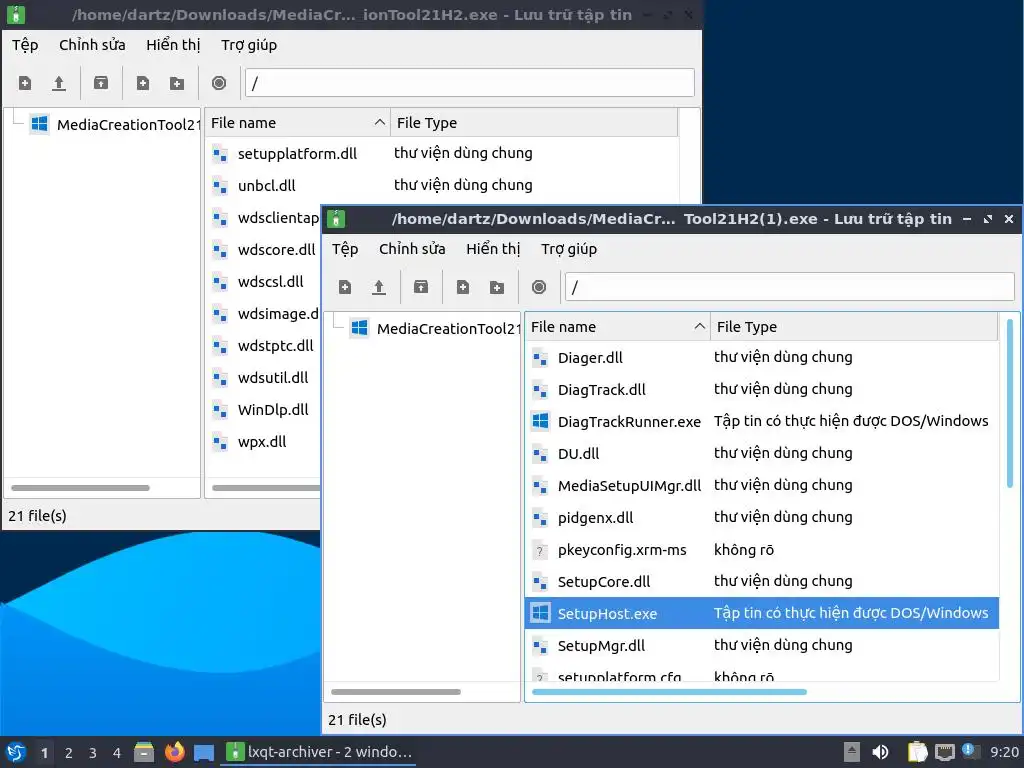Image resolution: width=1024 pixels, height=768 pixels.
Task: Click Stop icon in front window toolbar
Action: pos(539,287)
